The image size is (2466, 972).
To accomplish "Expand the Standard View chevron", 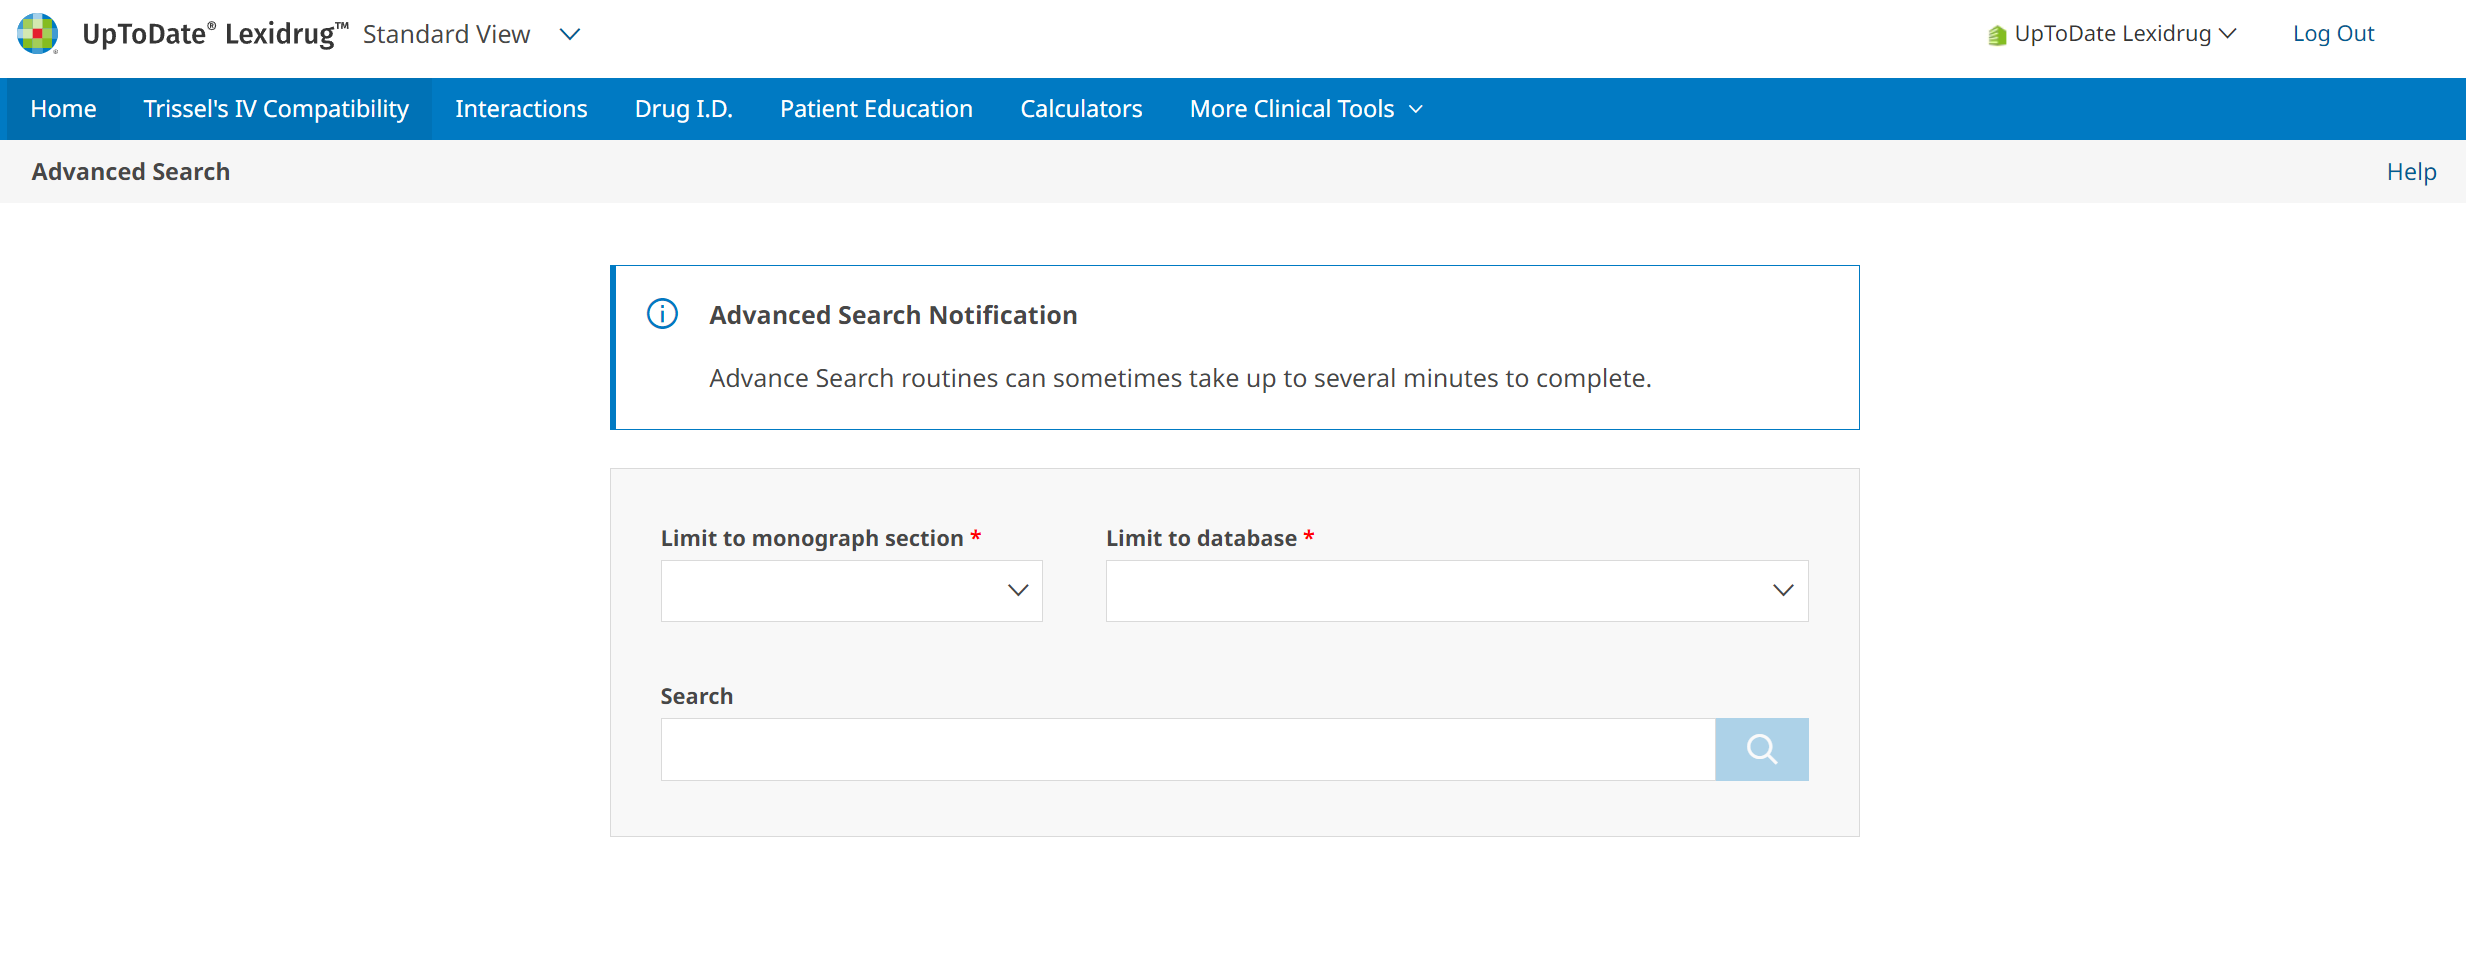I will point(570,35).
